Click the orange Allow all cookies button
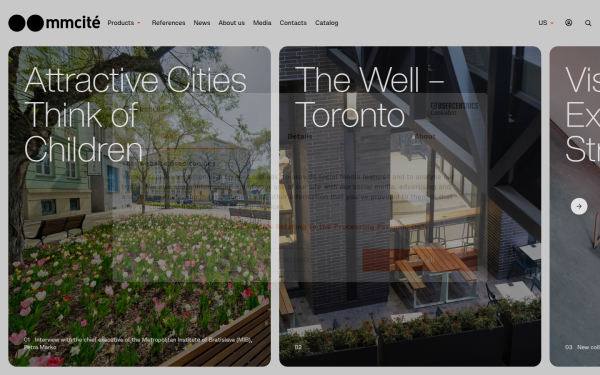600x375 pixels. pos(420,260)
